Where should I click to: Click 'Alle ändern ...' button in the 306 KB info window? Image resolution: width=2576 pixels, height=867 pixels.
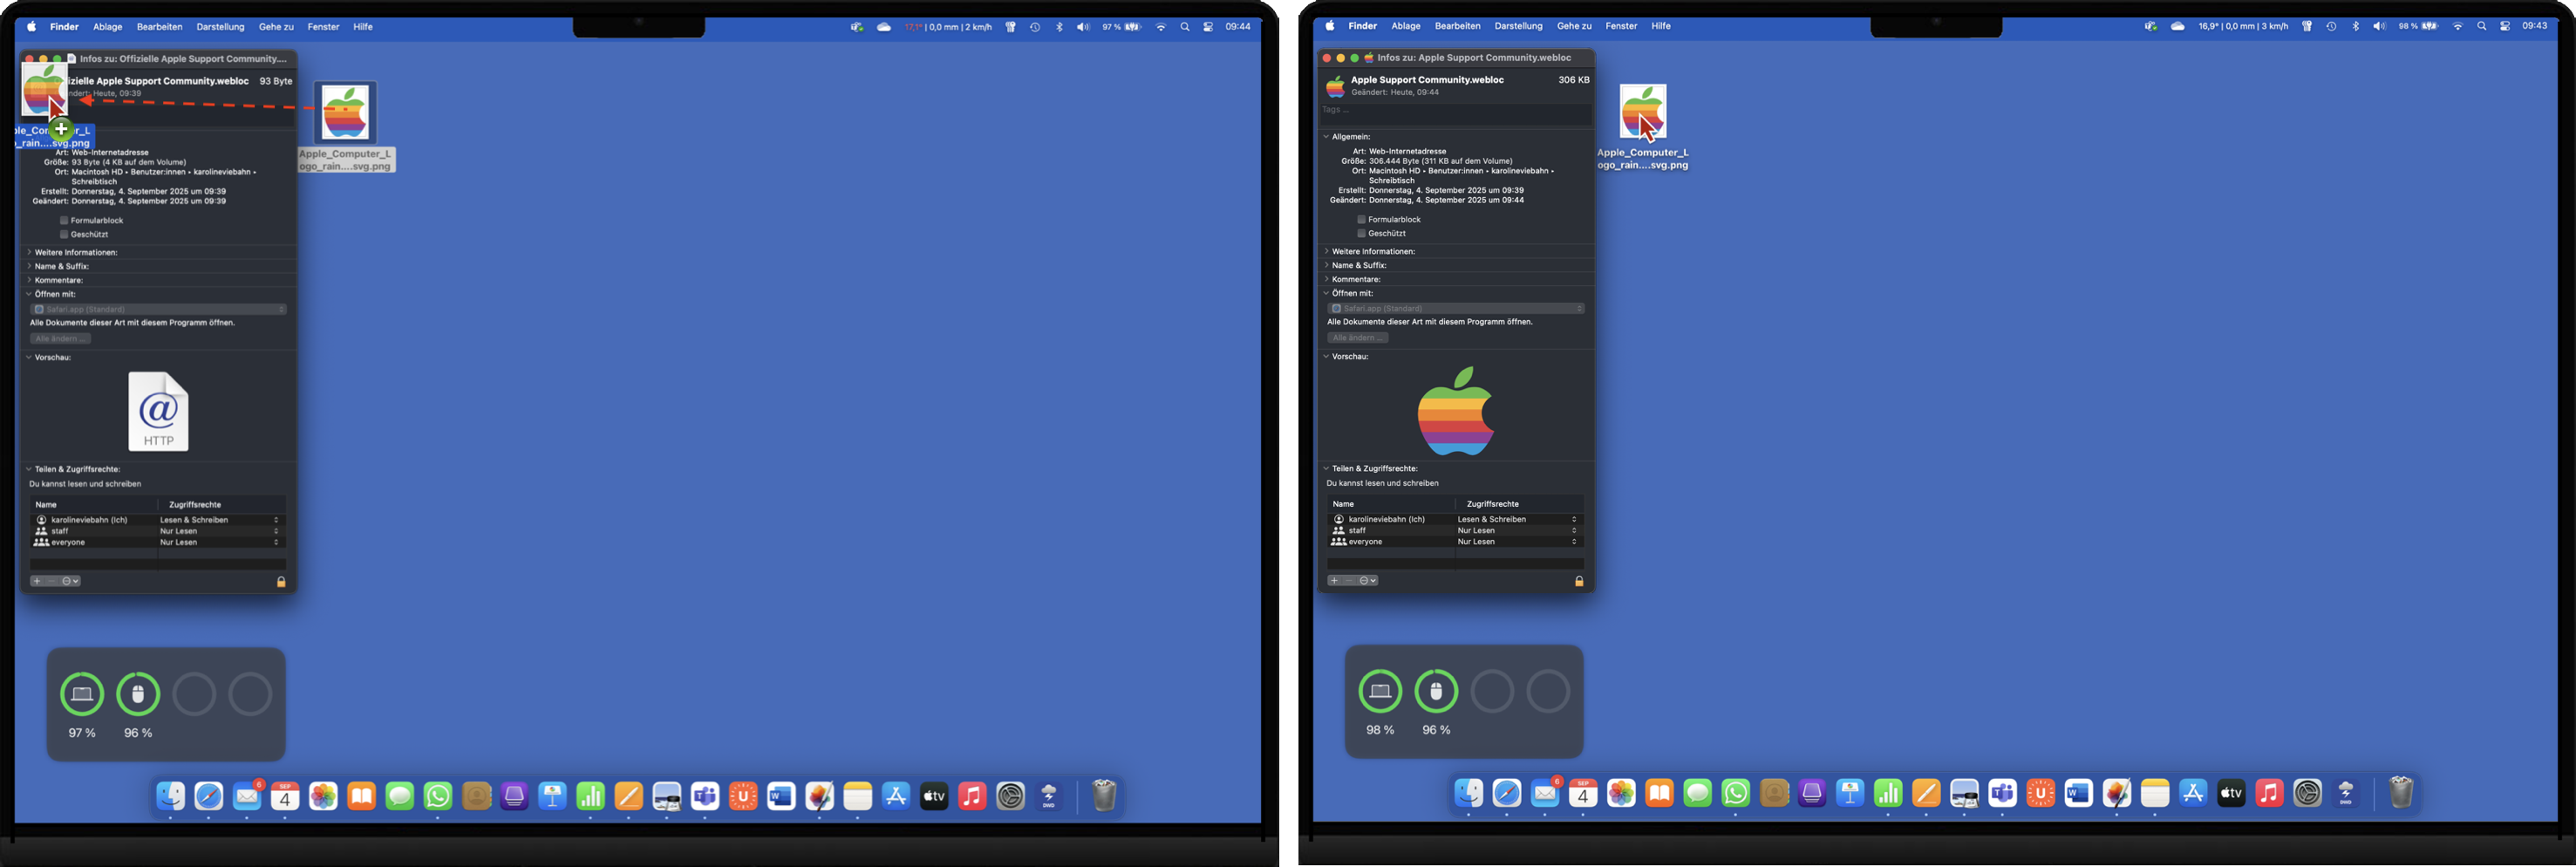[1357, 337]
